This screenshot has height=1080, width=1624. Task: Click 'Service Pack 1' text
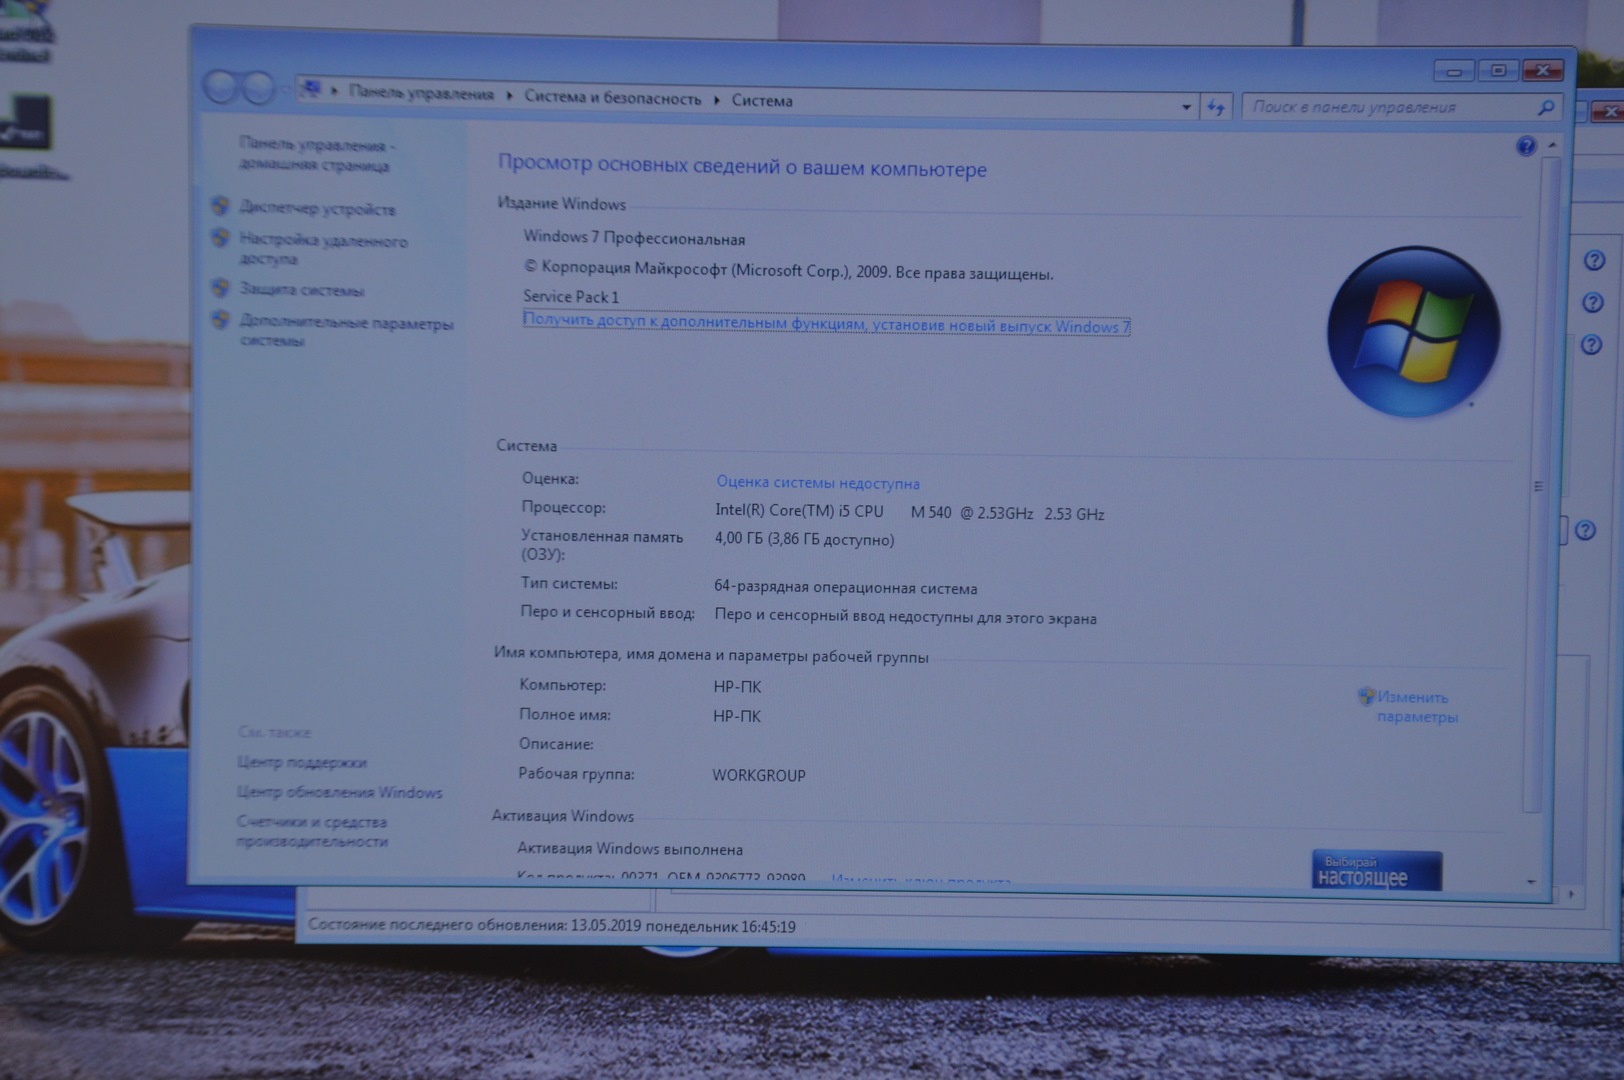point(571,296)
